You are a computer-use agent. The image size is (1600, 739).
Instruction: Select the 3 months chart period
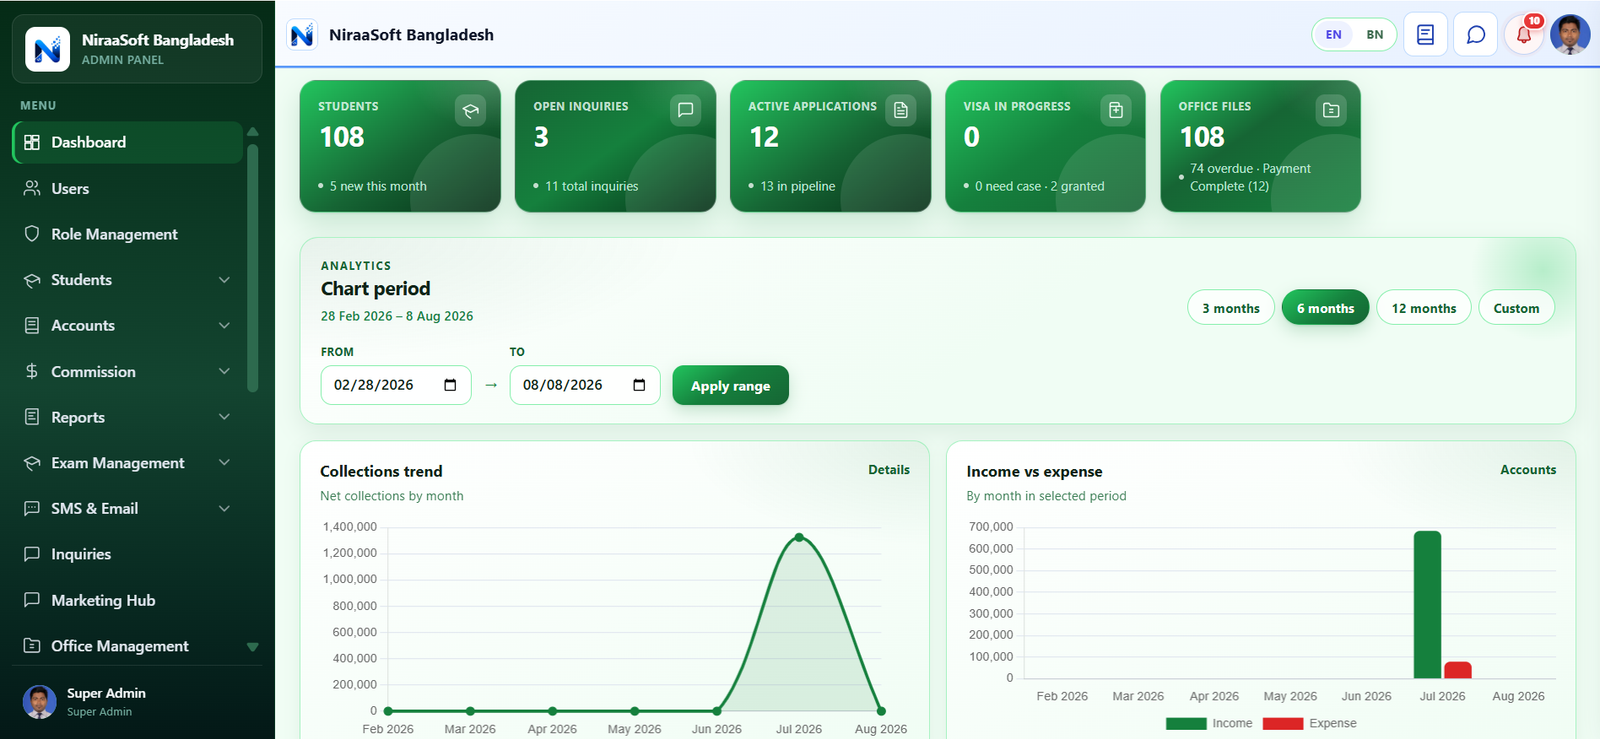click(1231, 308)
